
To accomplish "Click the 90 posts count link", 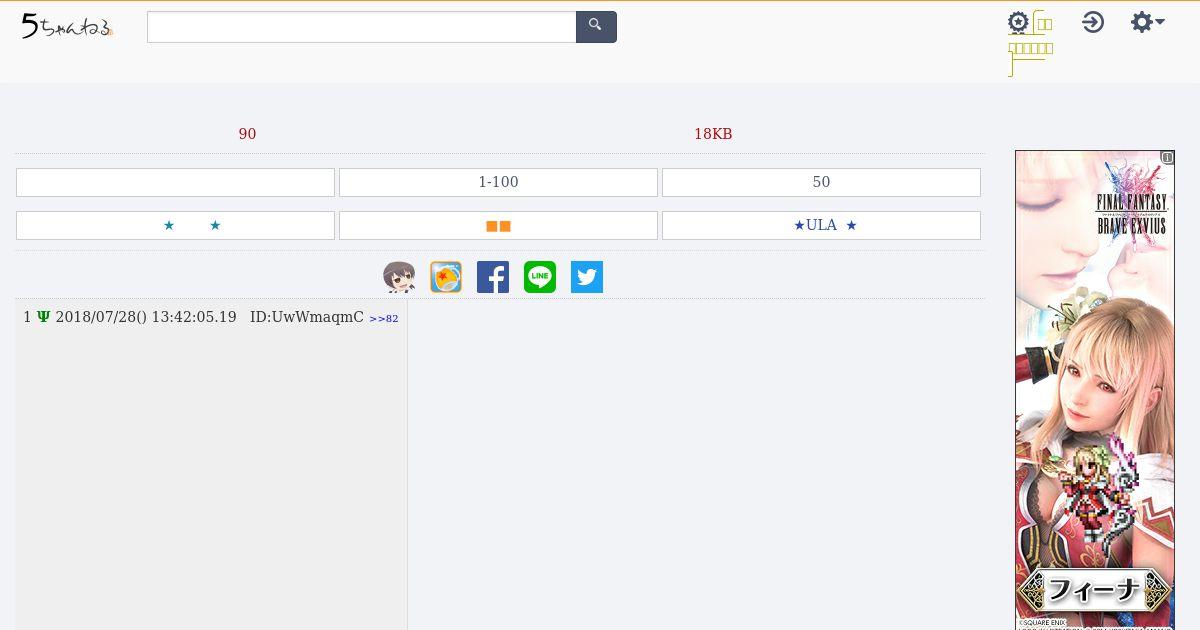I will [247, 134].
